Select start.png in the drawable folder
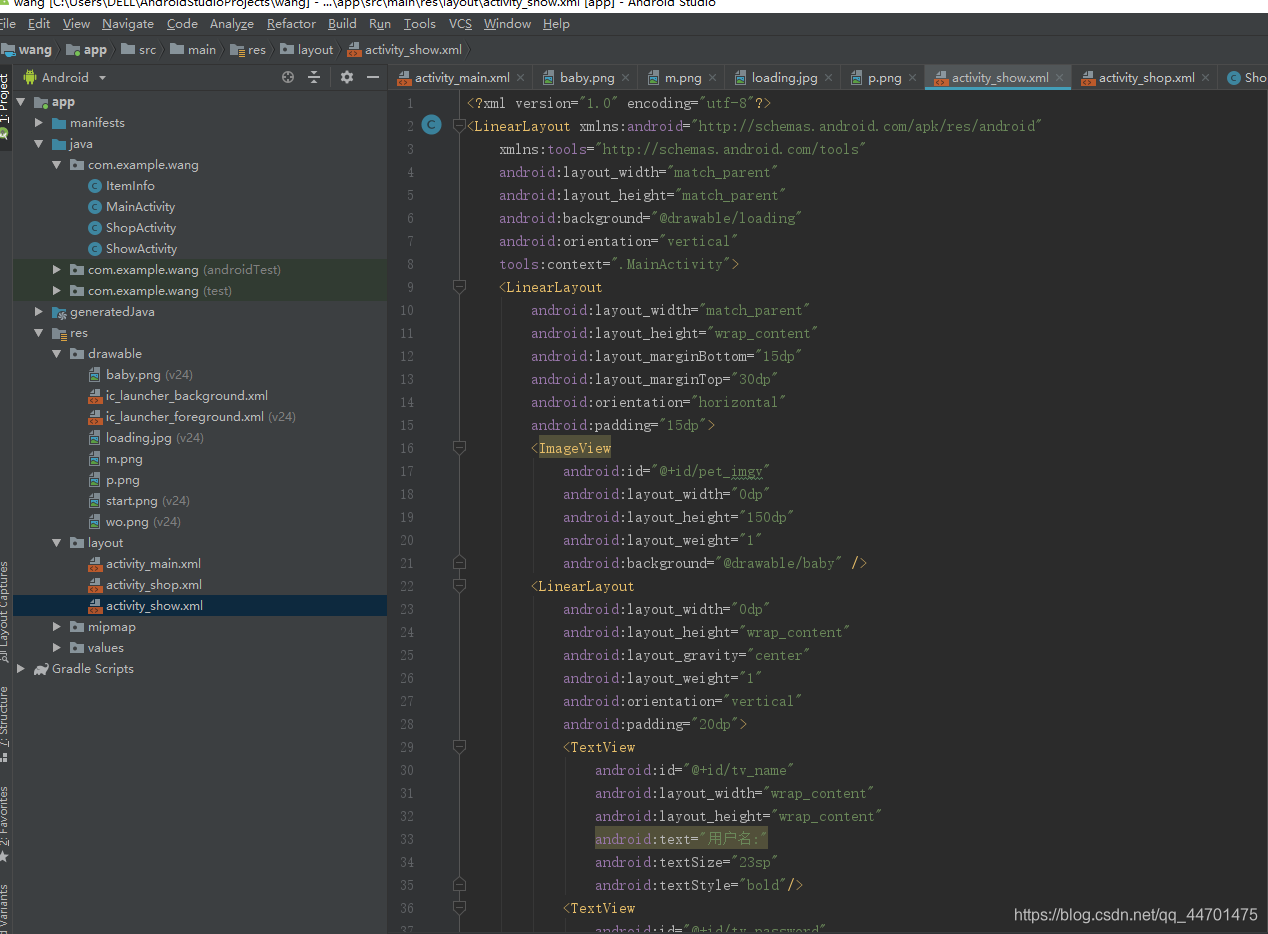This screenshot has height=934, width=1268. pos(132,501)
